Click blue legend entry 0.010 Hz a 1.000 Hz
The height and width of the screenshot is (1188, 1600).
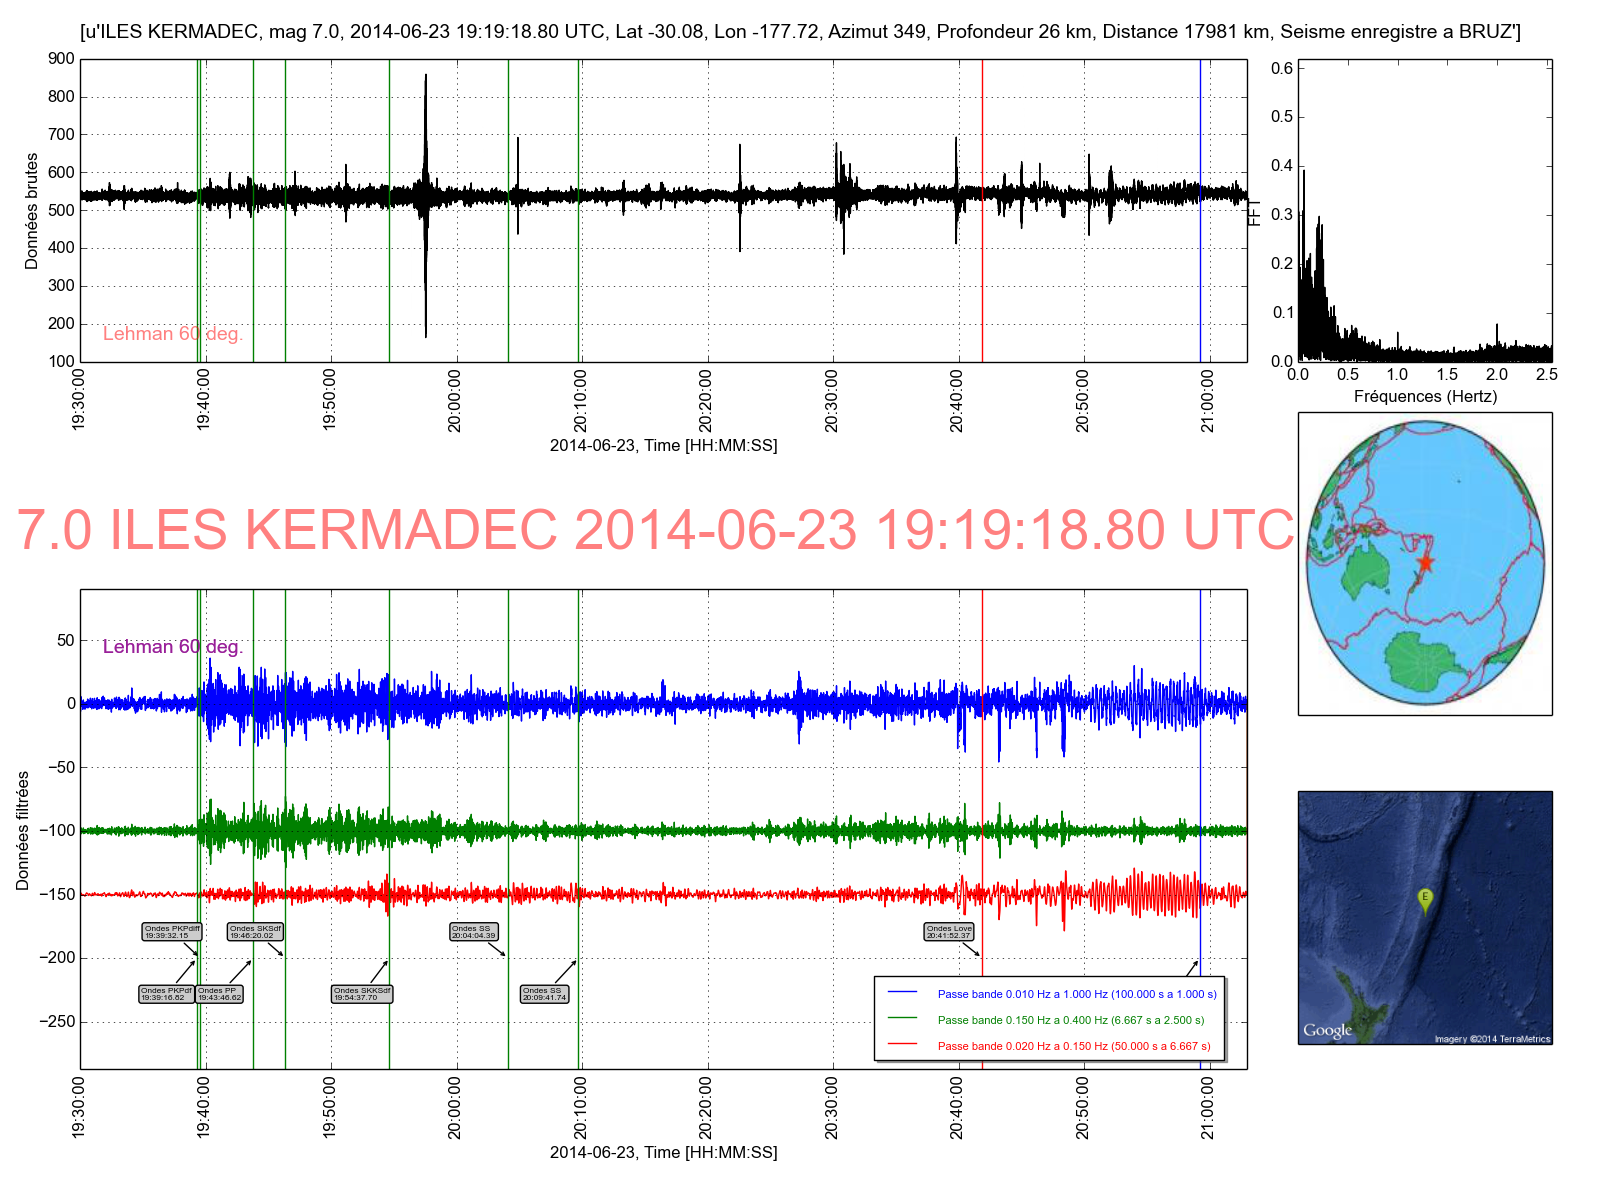pos(1076,994)
